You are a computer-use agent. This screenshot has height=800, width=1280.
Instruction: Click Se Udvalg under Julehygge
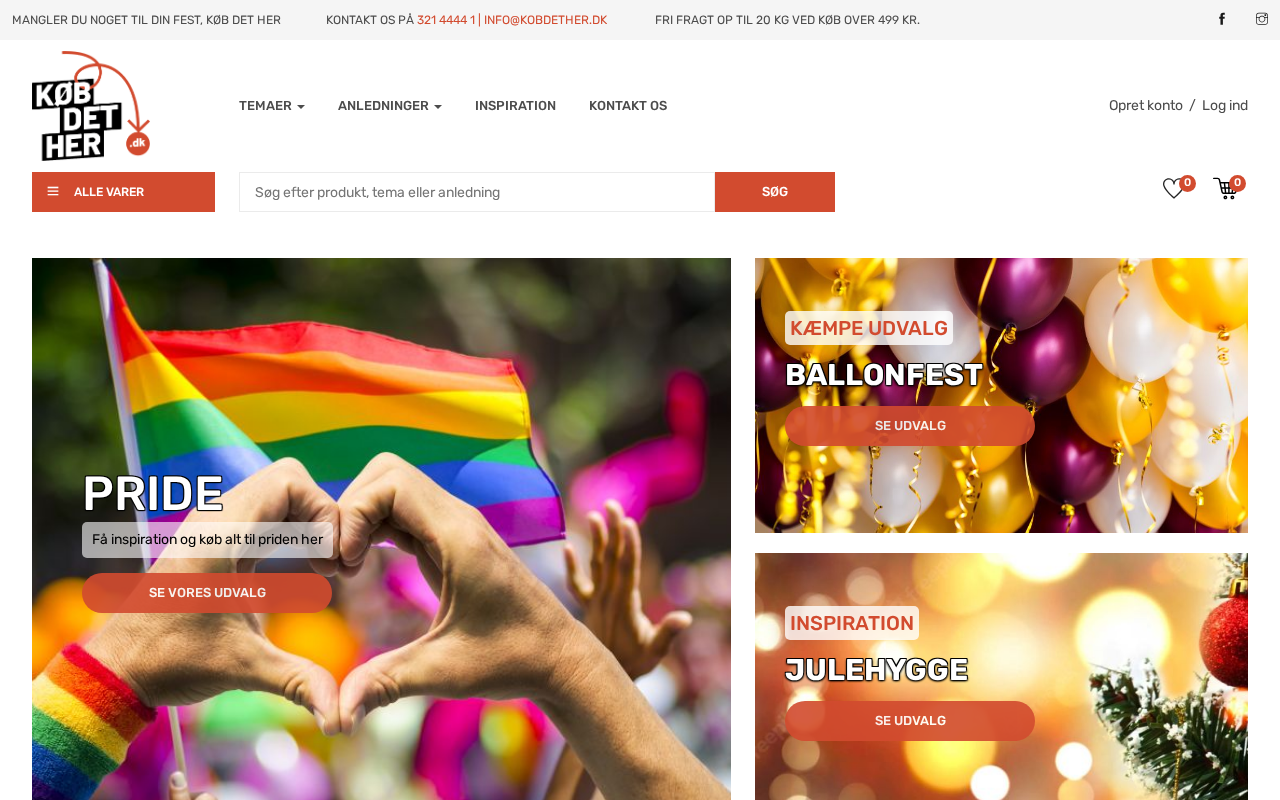click(x=910, y=721)
